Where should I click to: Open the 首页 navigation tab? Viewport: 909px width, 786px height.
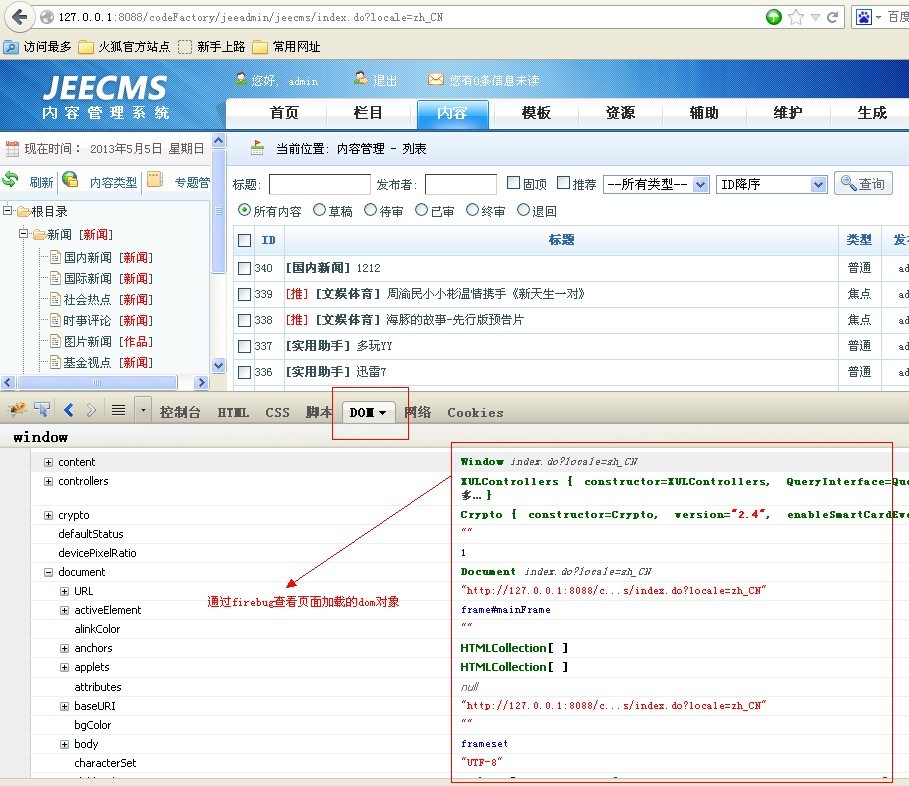coord(284,112)
